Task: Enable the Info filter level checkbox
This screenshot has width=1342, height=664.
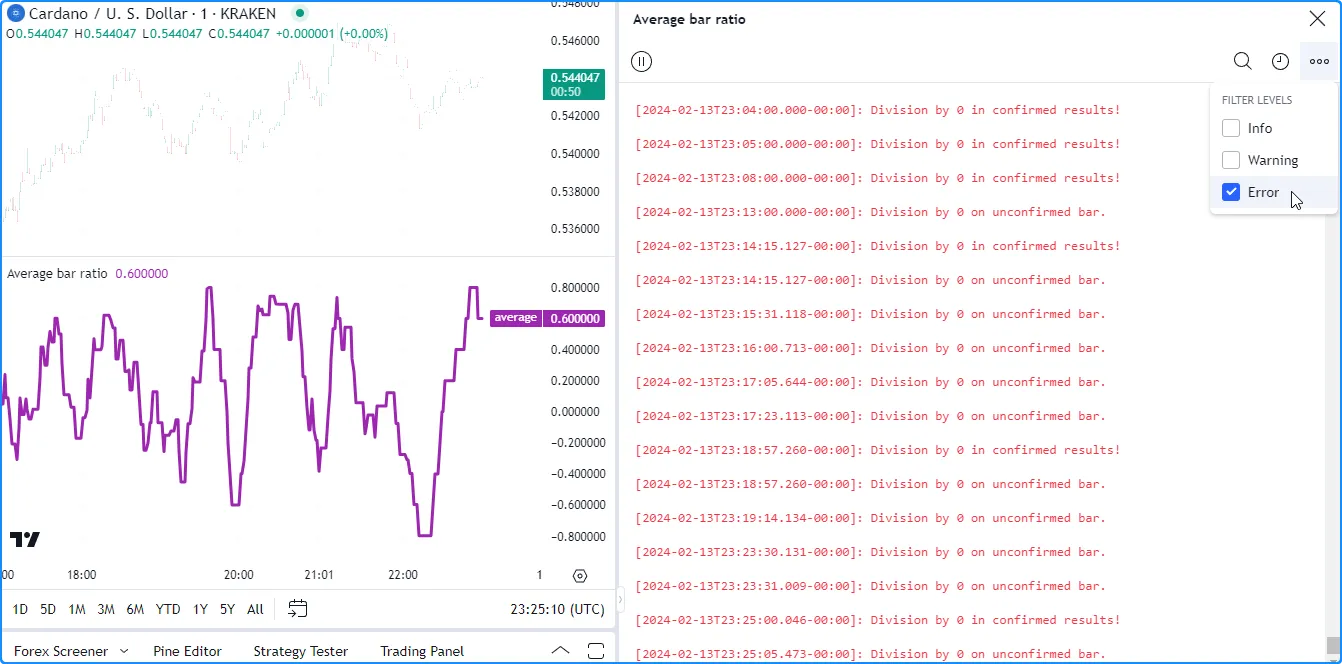Action: pos(1231,128)
